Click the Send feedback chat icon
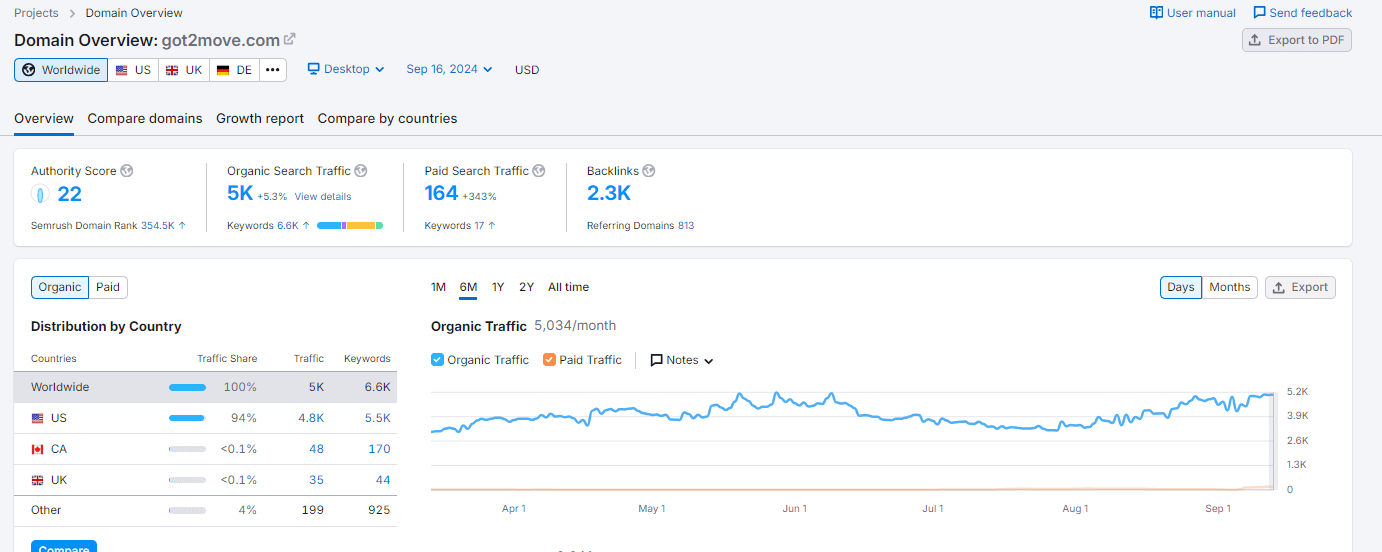 pos(1259,13)
